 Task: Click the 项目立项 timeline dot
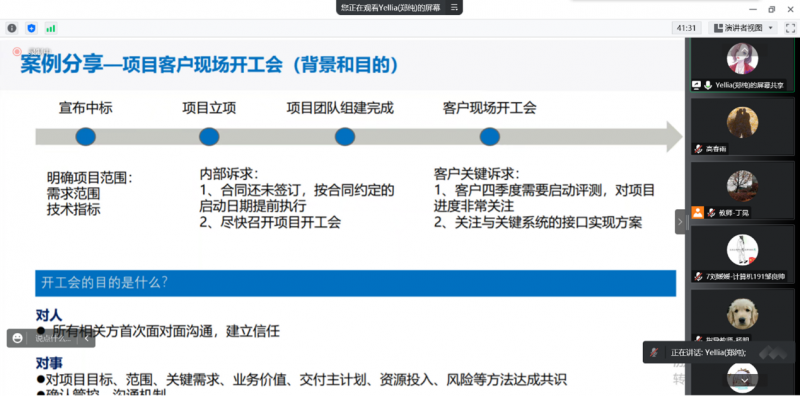point(209,137)
